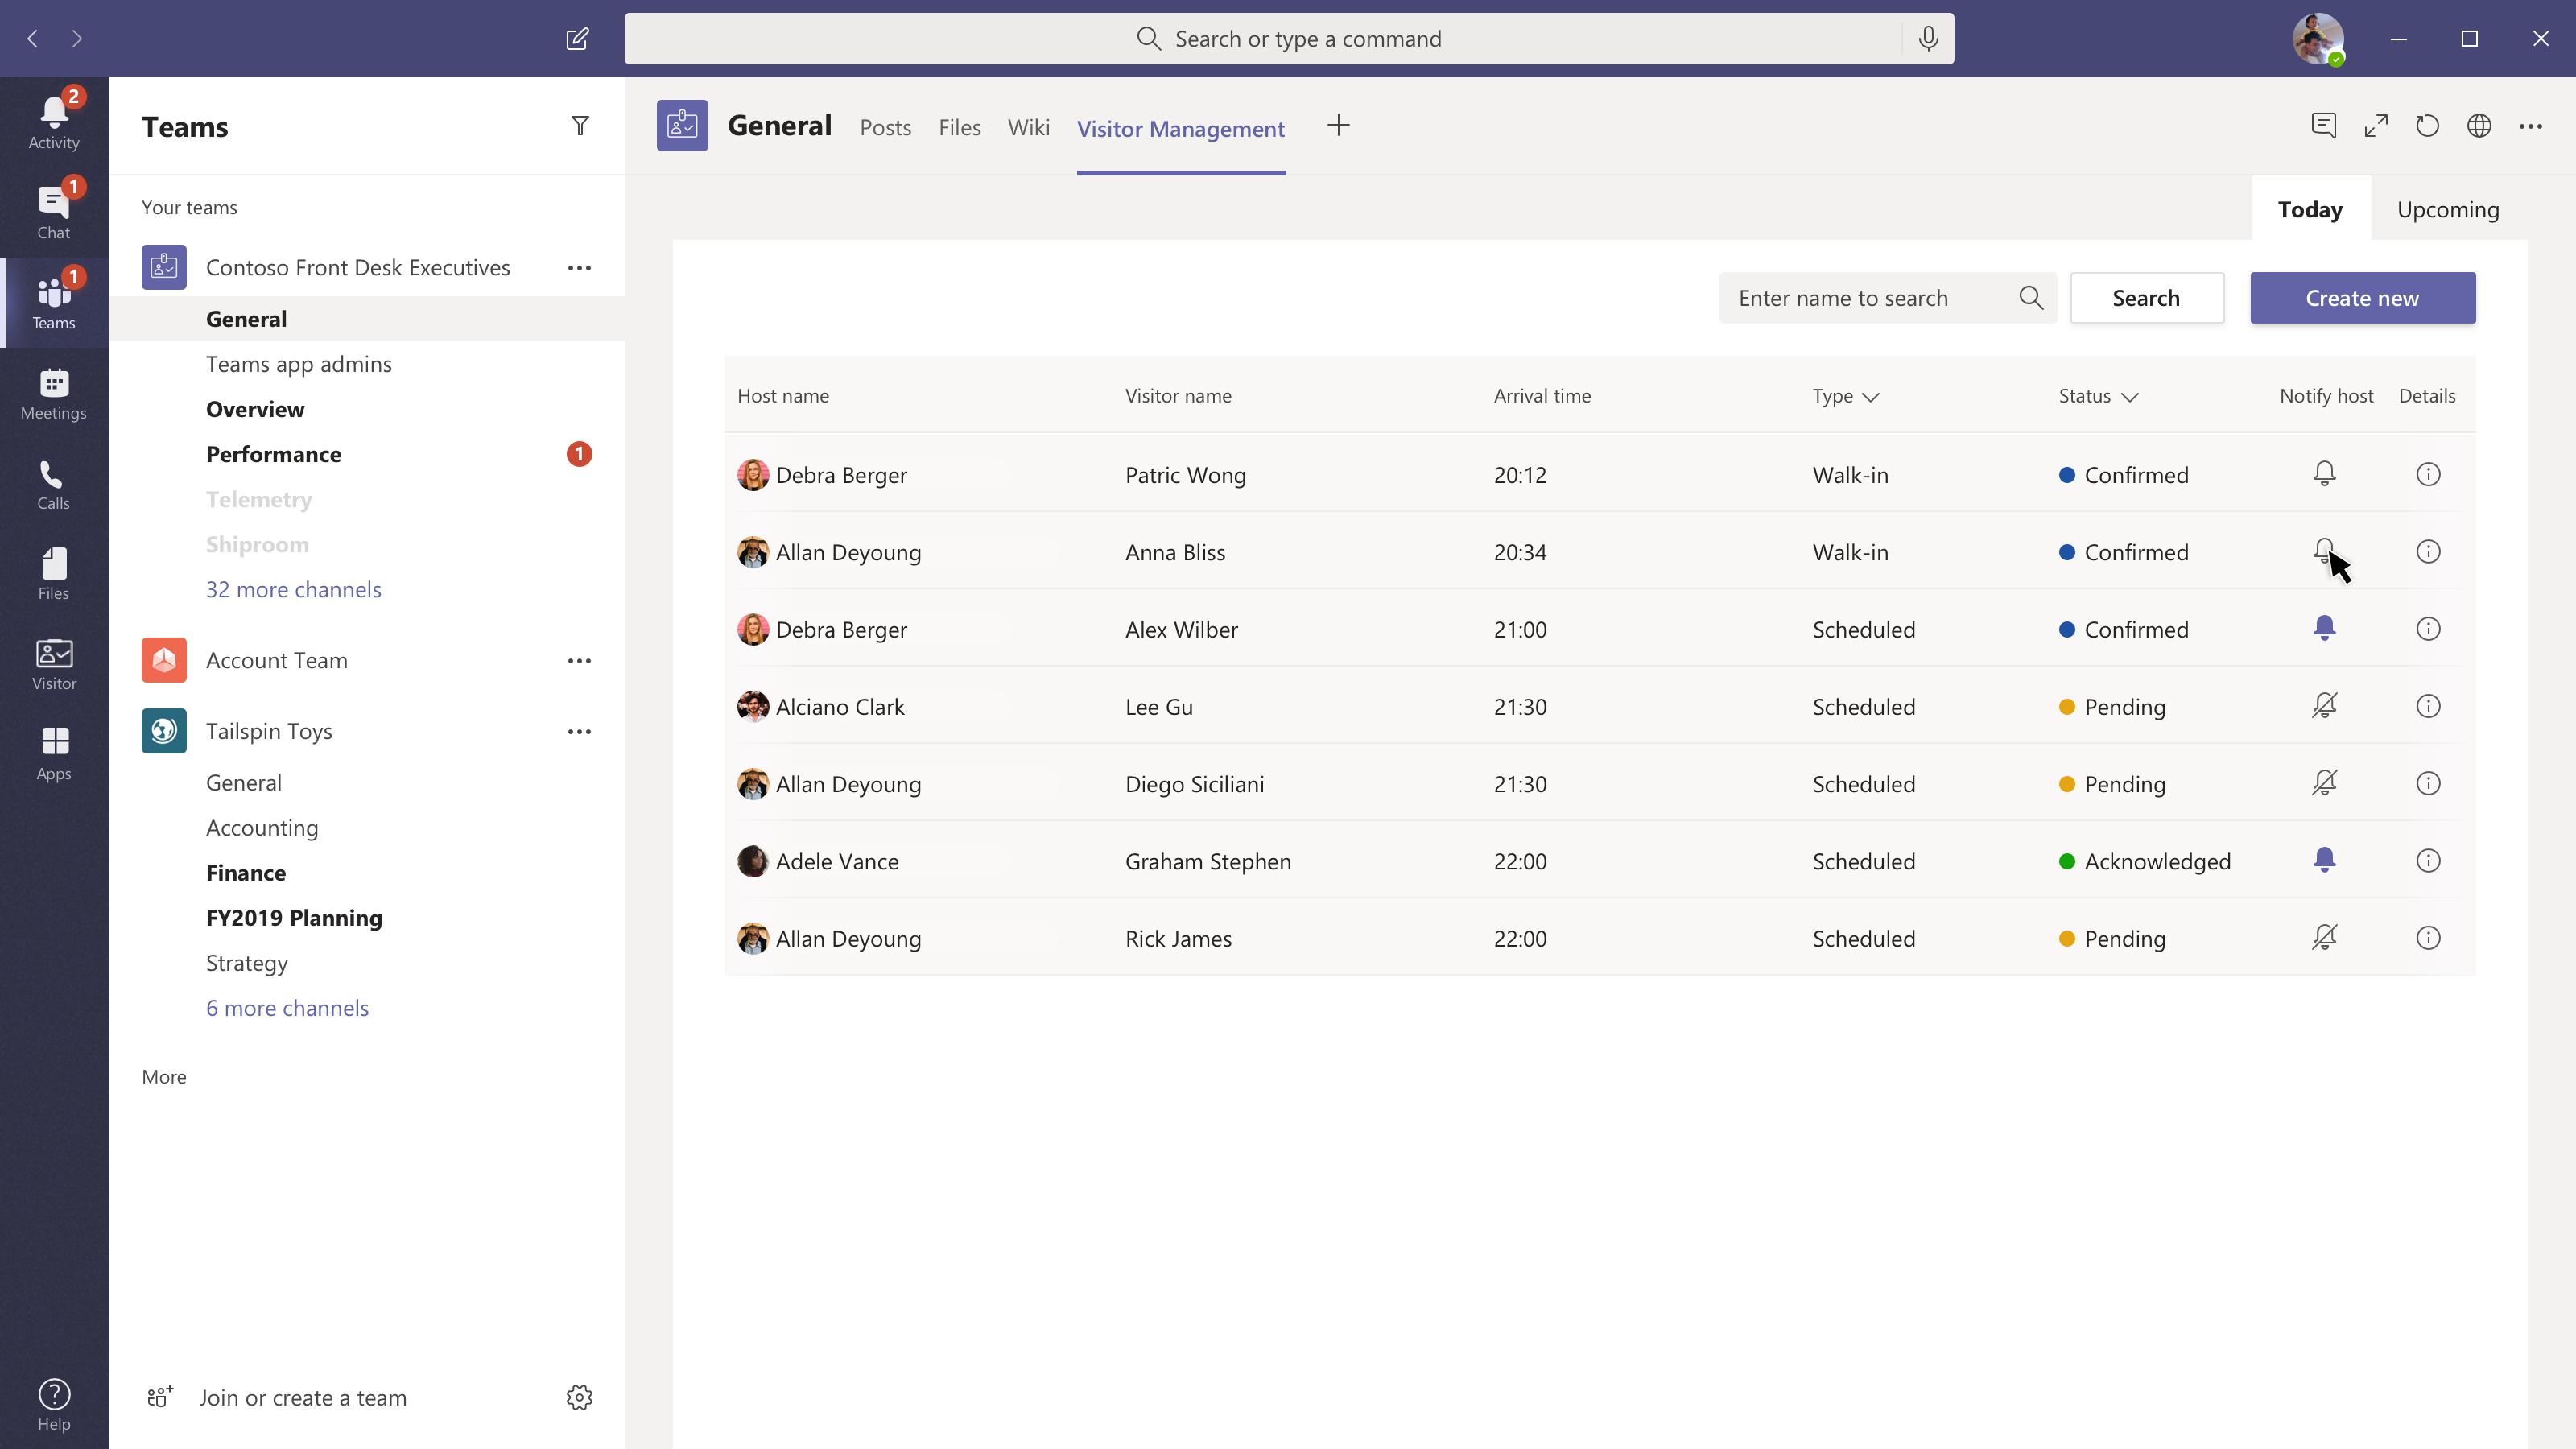This screenshot has width=2576, height=1449.
Task: Click host name Alciano Clark
Action: (840, 707)
